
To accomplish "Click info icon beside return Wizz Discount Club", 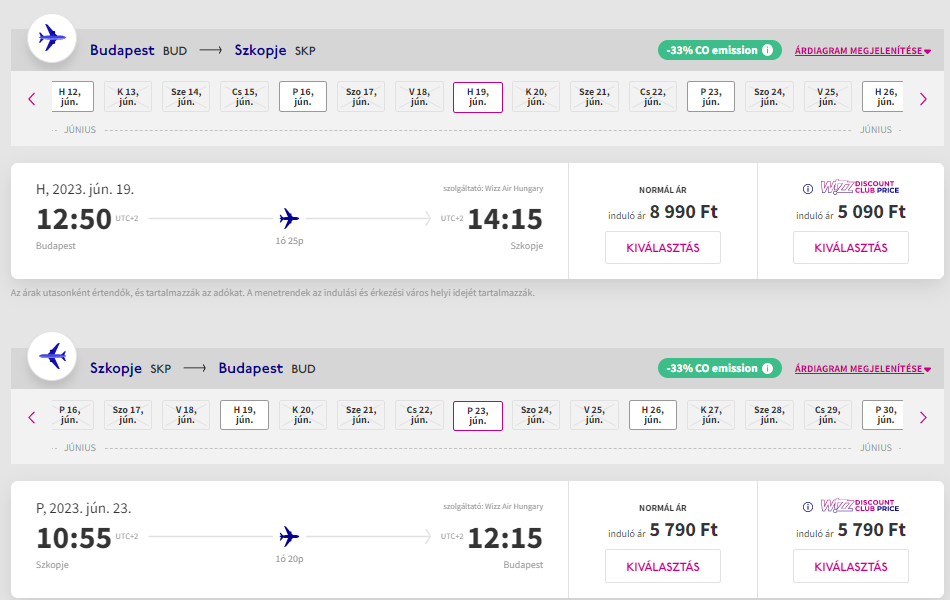I will click(x=808, y=506).
